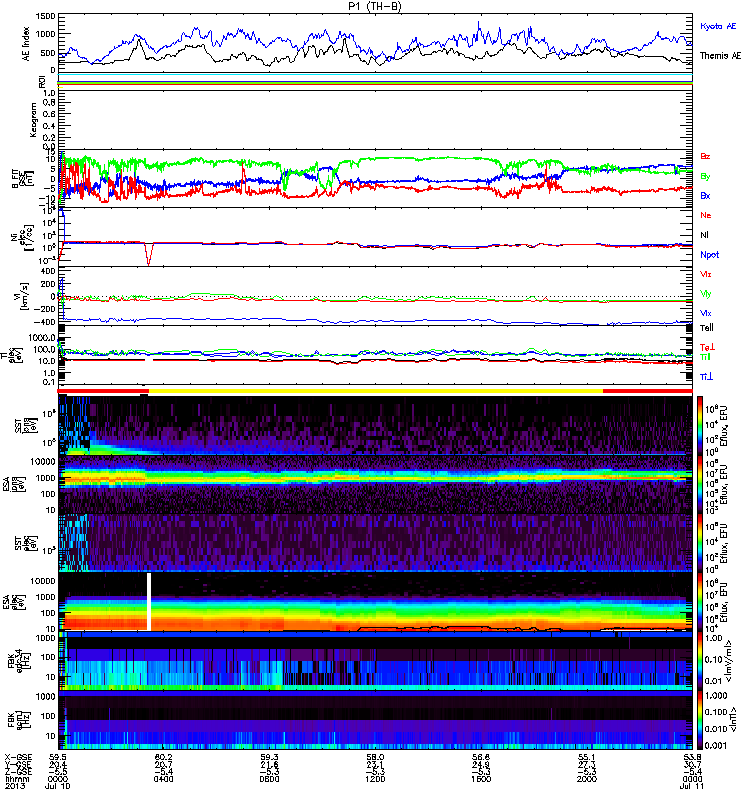Click the "1200" time tick label
This screenshot has width=750, height=800.
[x=375, y=779]
